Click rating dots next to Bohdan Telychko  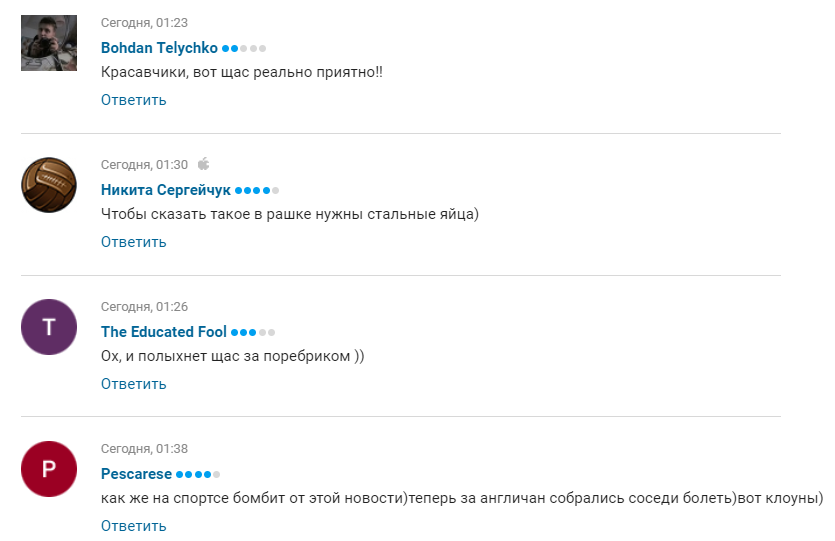tap(244, 48)
